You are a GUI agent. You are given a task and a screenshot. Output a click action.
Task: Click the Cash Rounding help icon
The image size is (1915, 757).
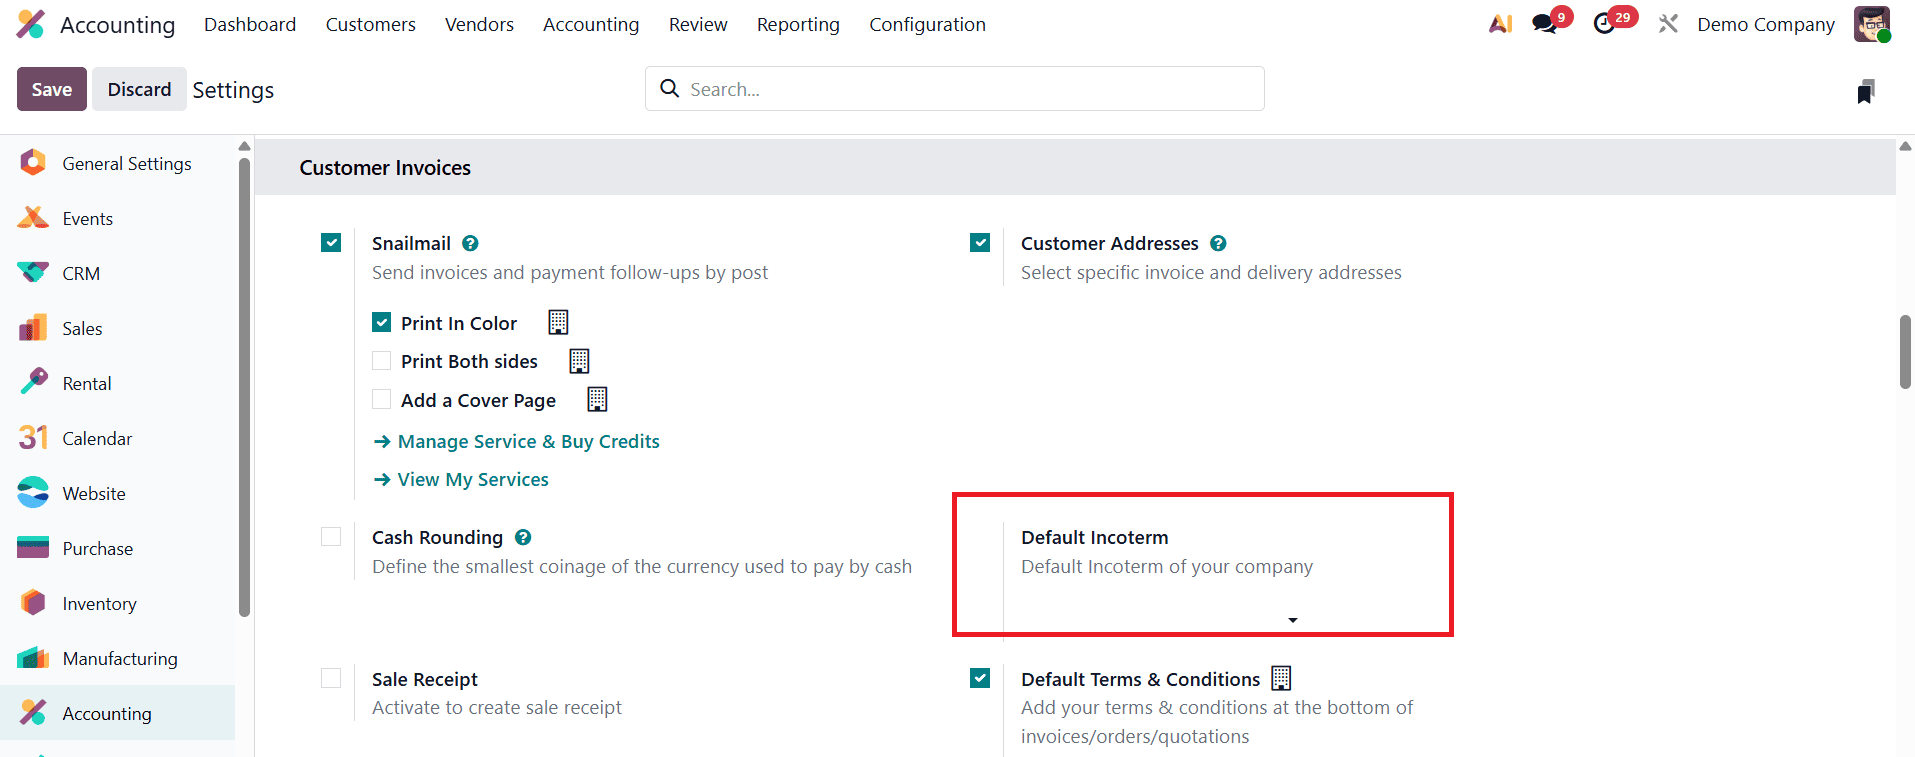[x=523, y=537]
